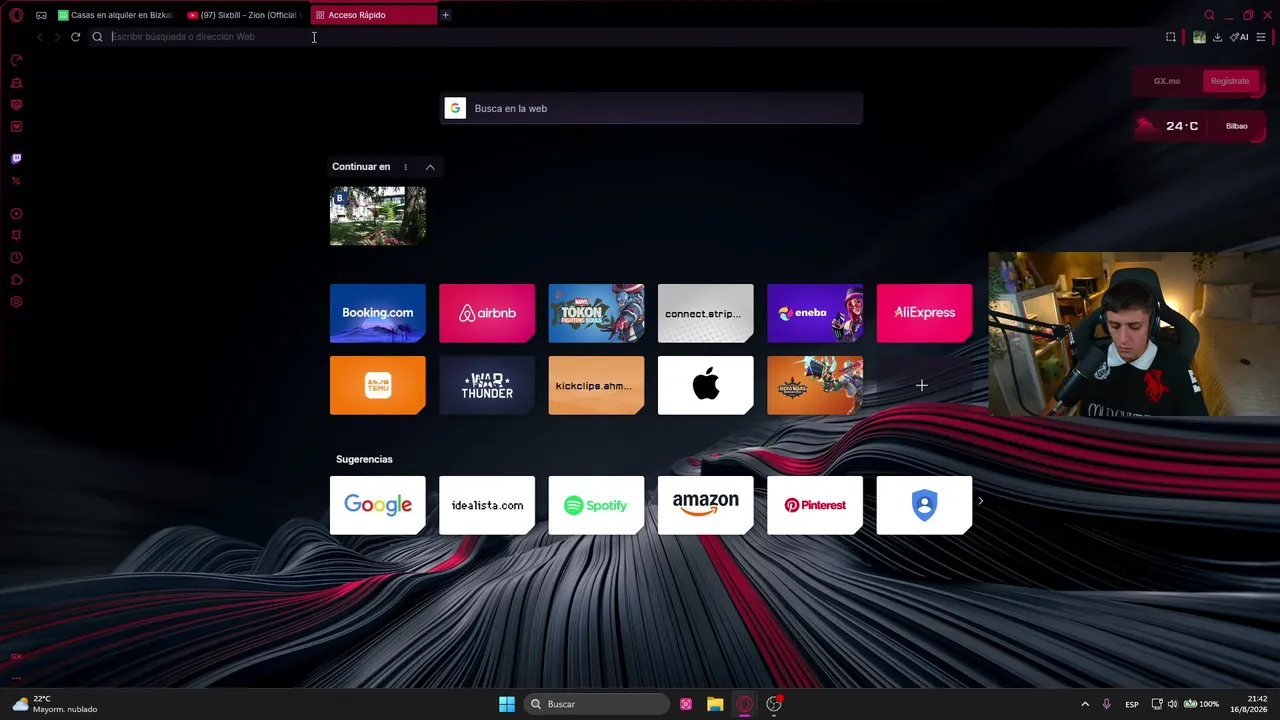Open the kickclips speed dial tile
Image resolution: width=1280 pixels, height=720 pixels.
596,385
